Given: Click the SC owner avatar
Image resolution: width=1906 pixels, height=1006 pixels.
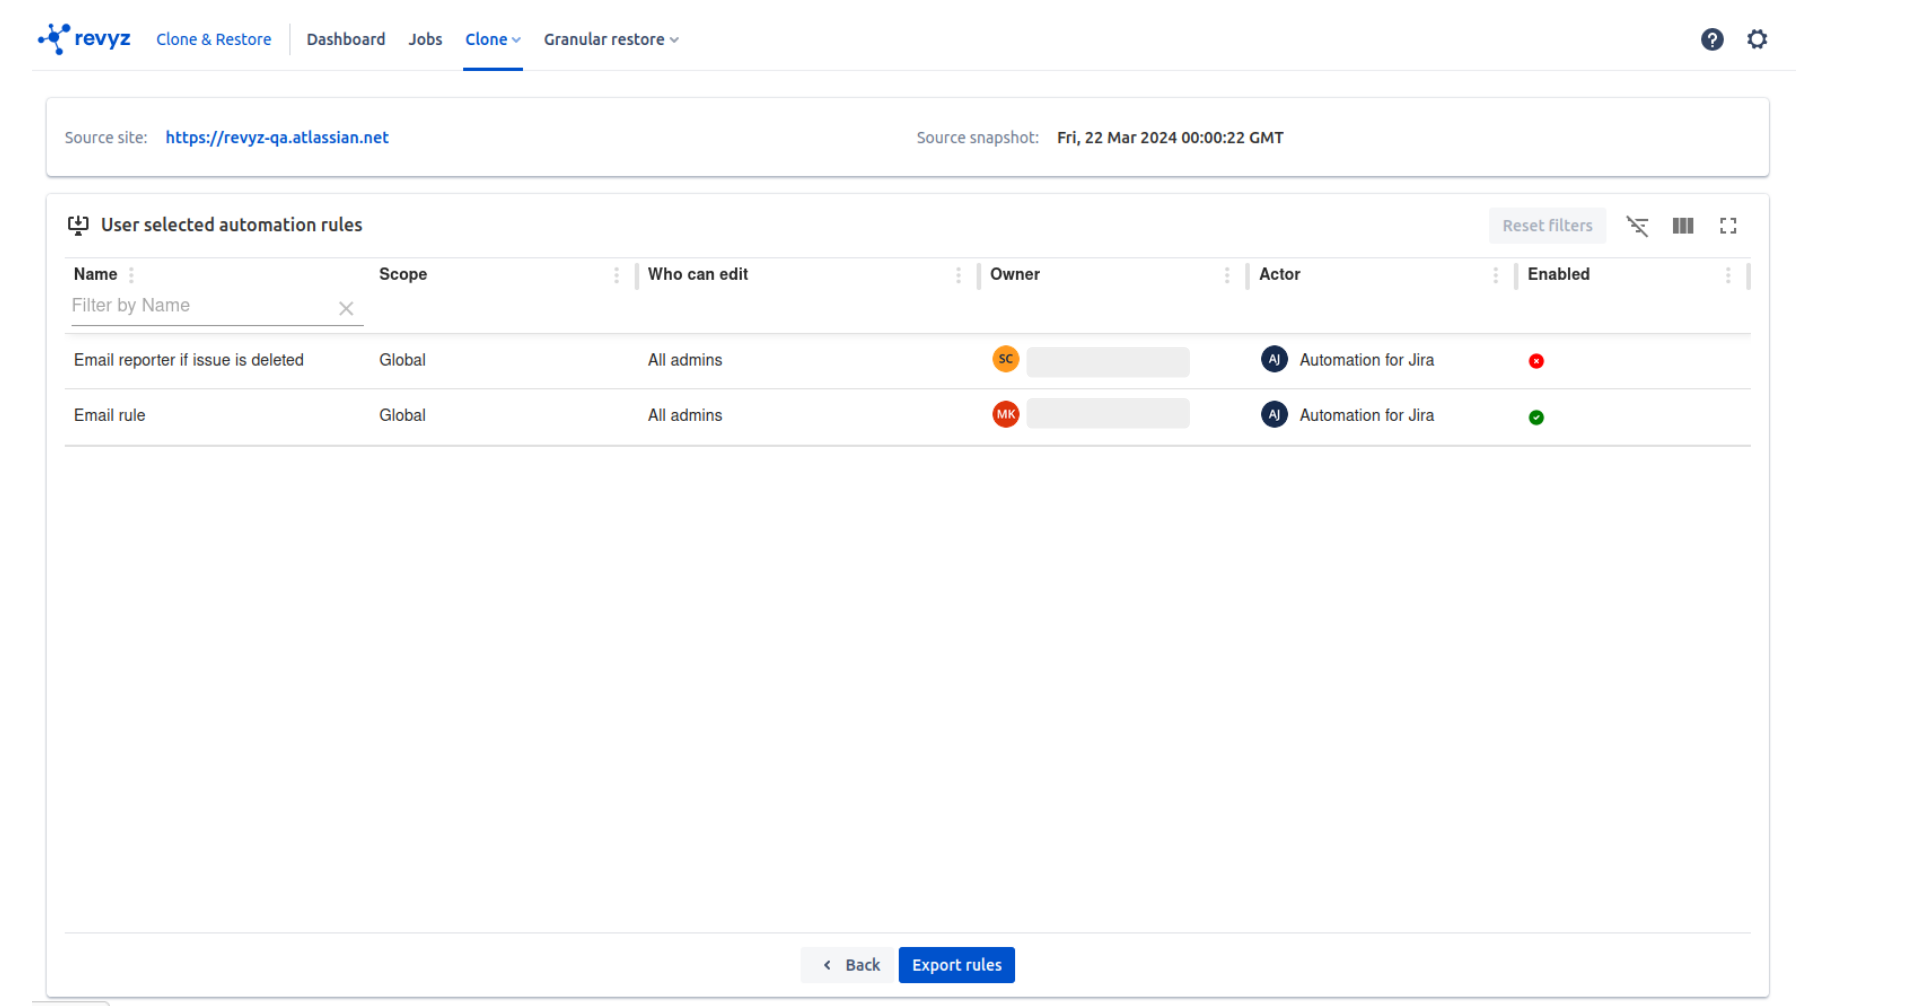Looking at the screenshot, I should click(x=1005, y=359).
